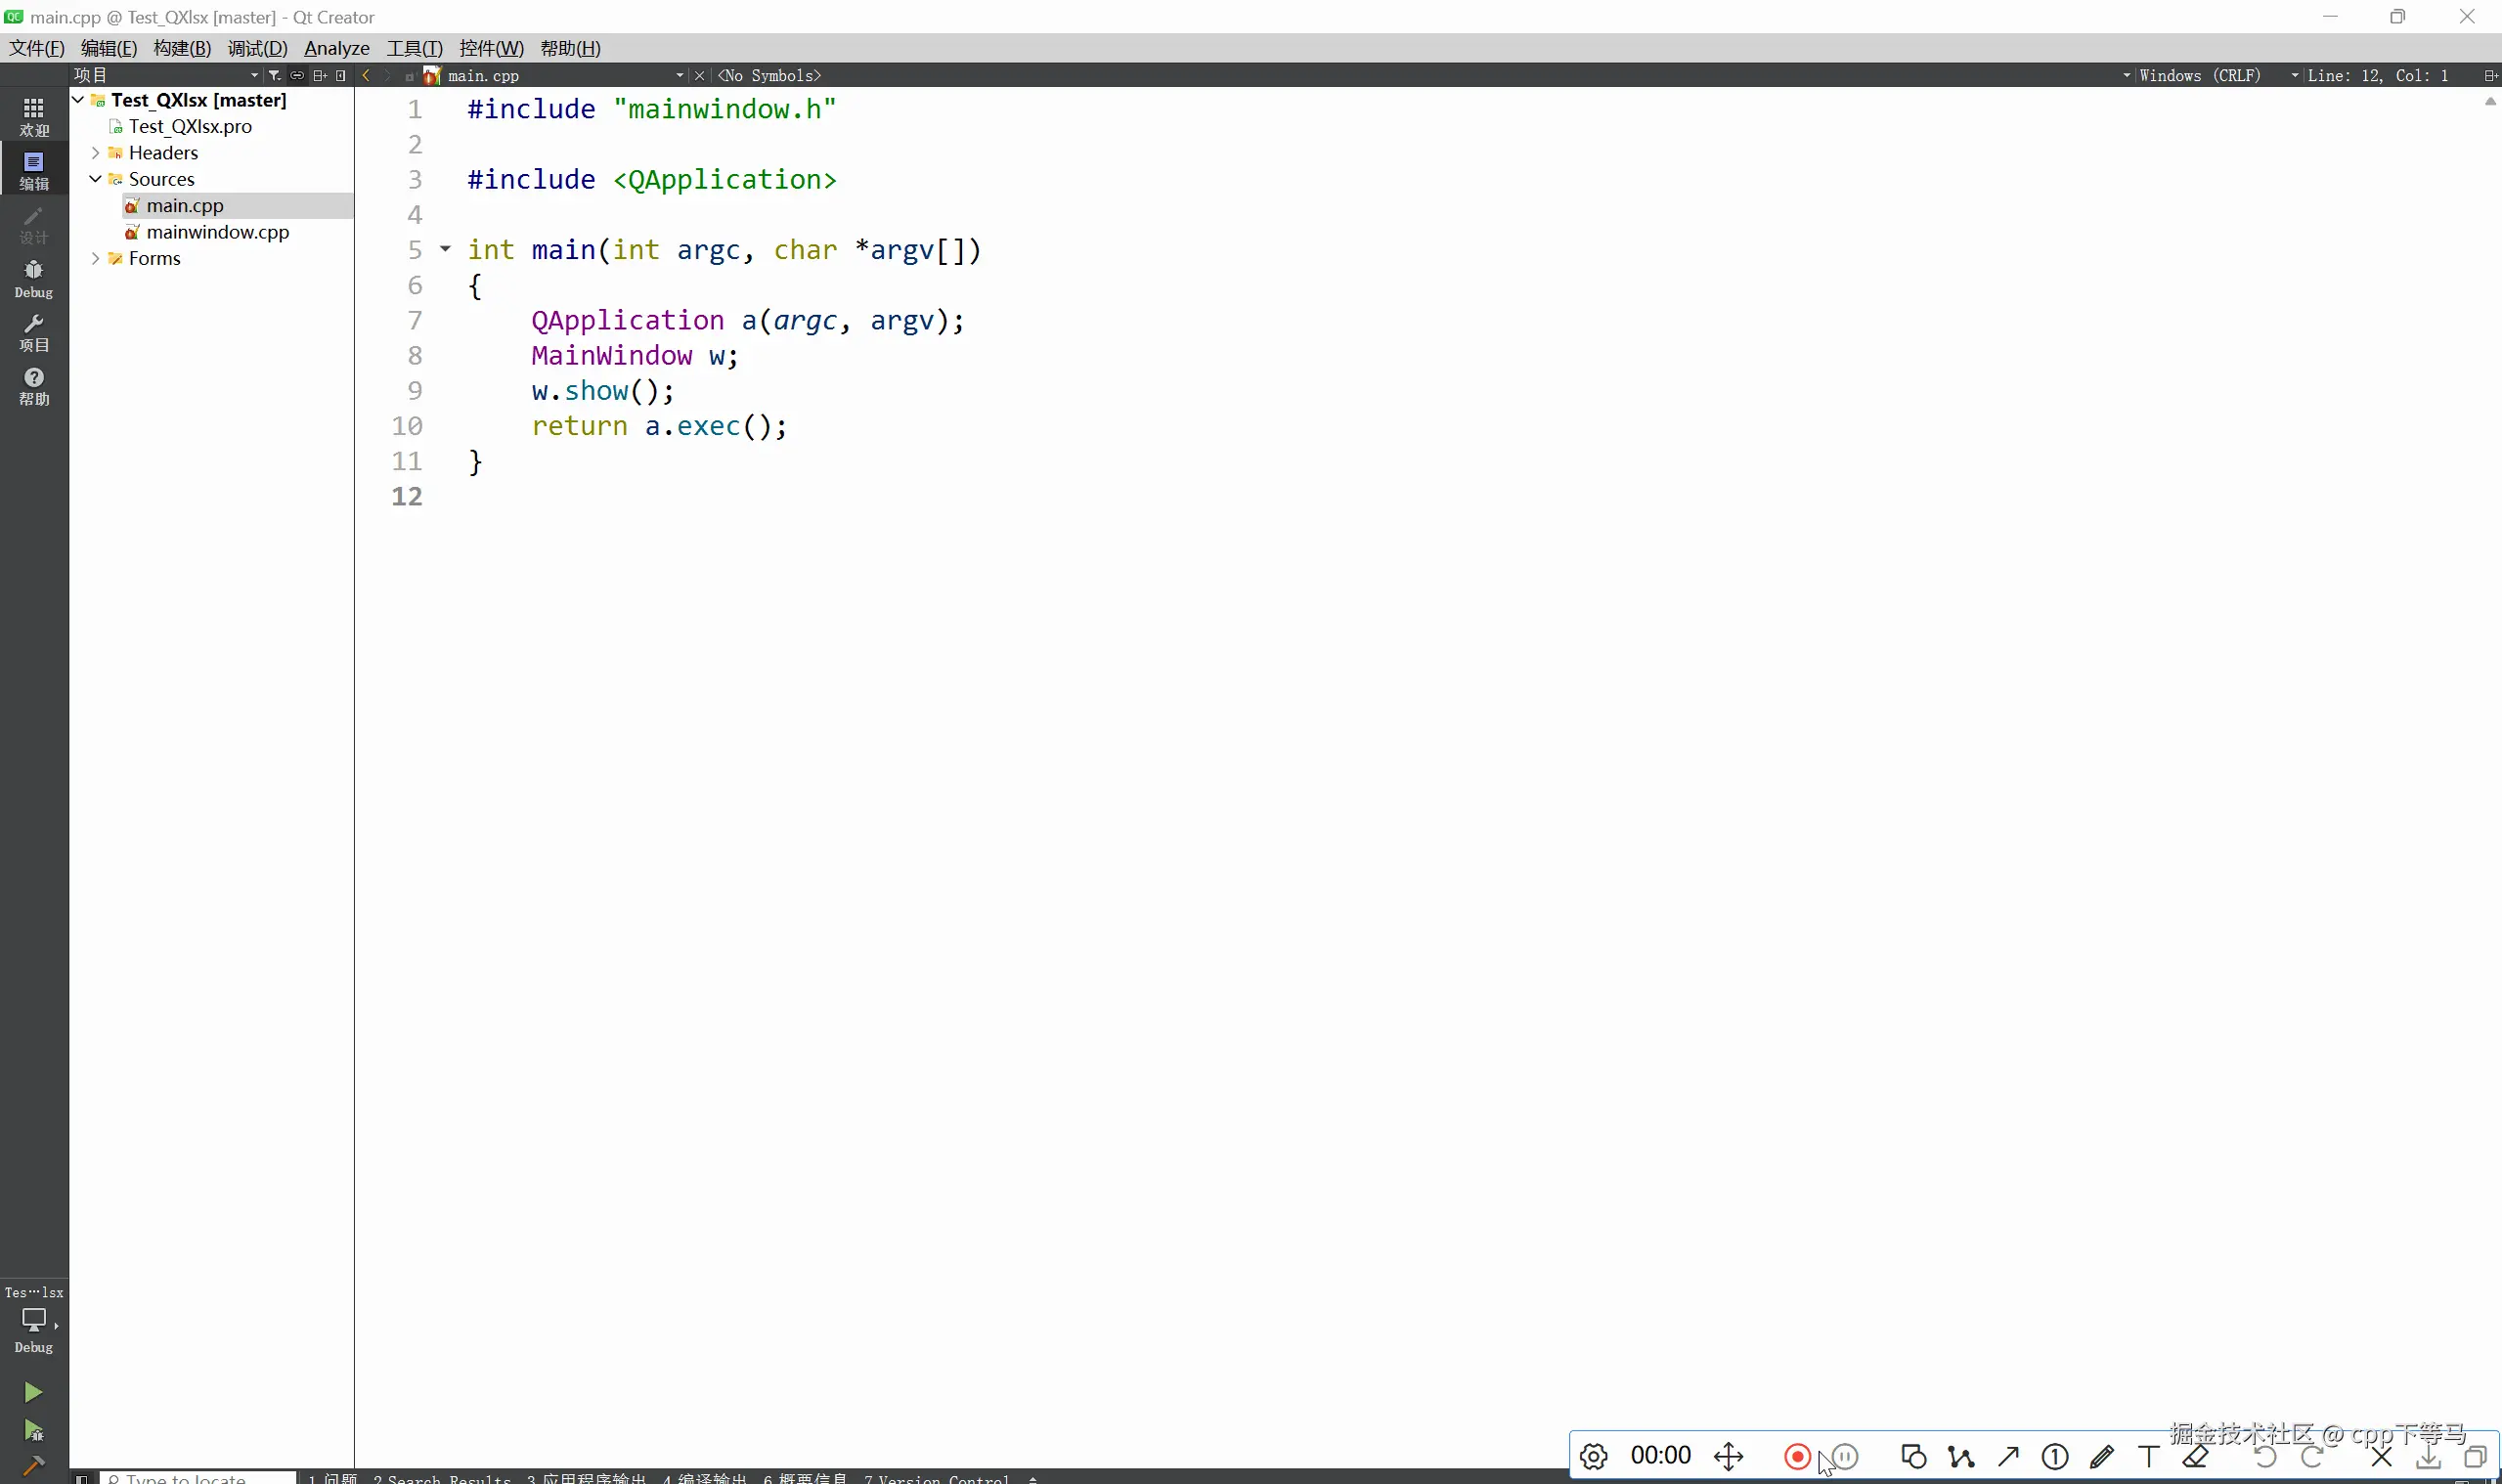
Task: Run the project with green play button
Action: [x=33, y=1392]
